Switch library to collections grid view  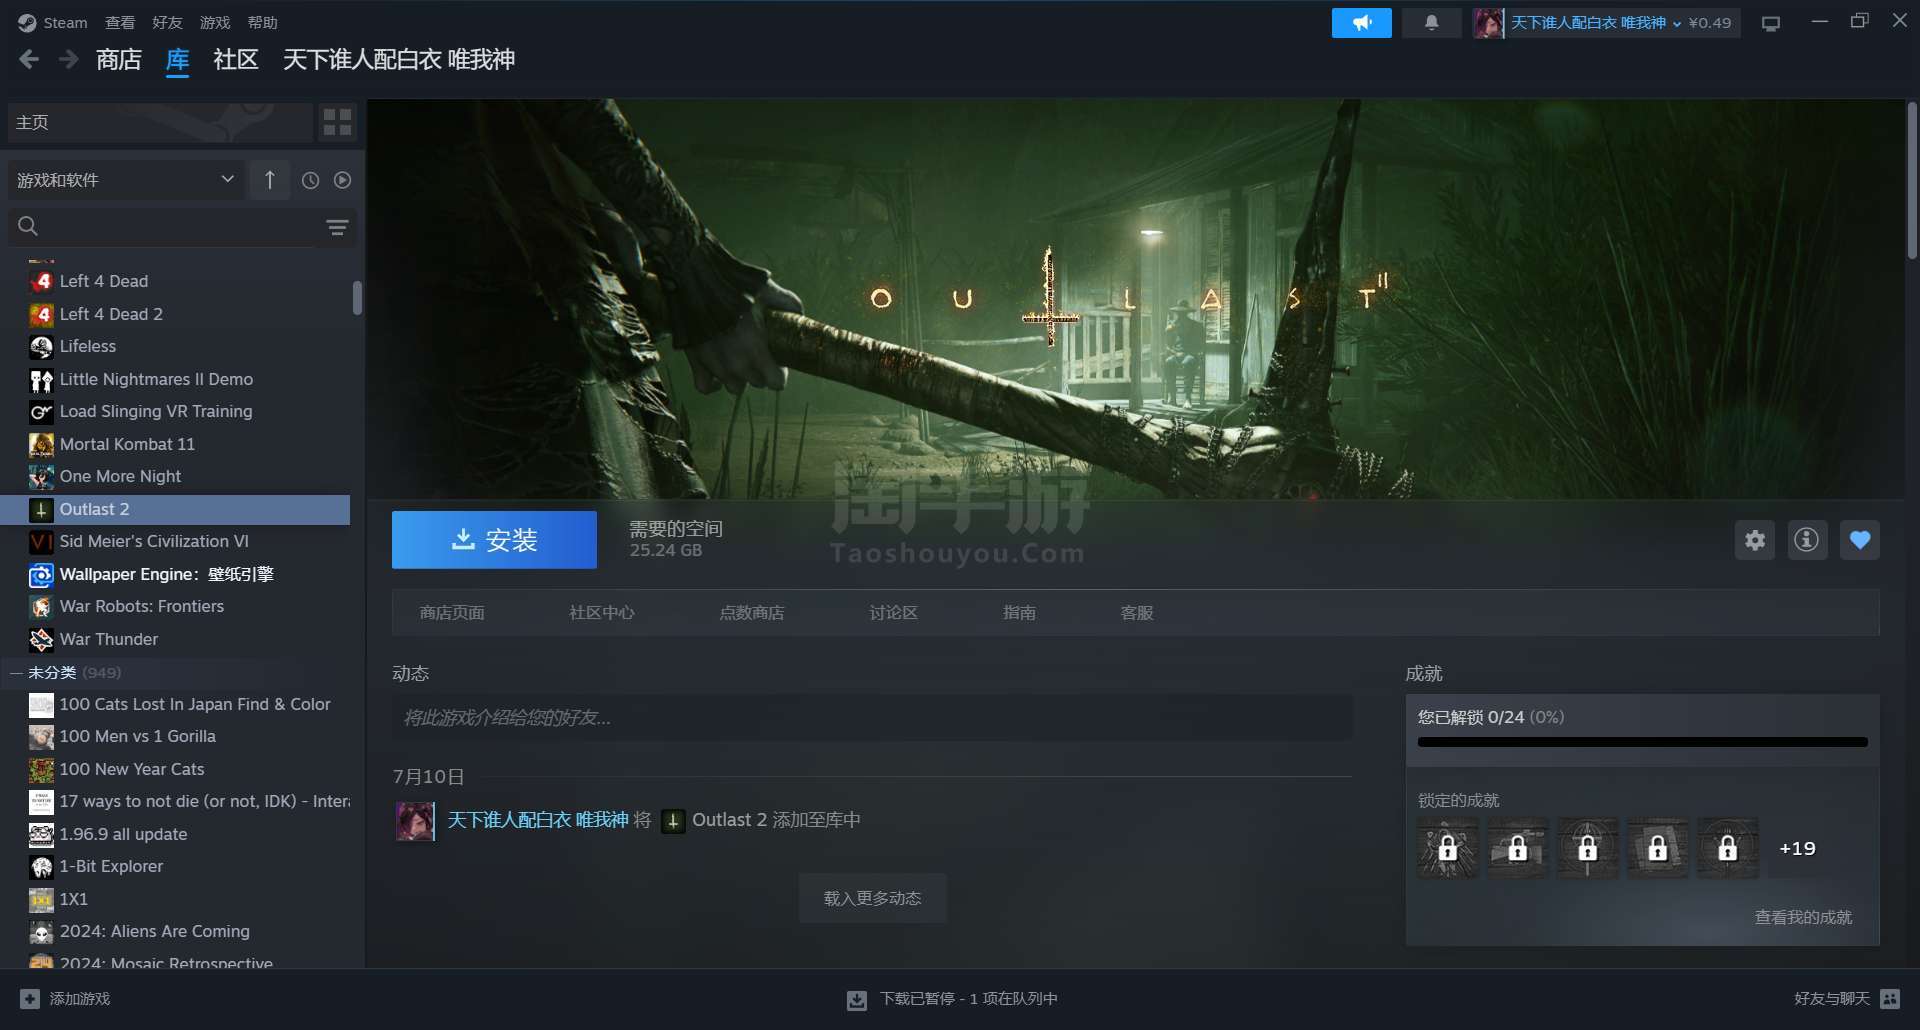[x=337, y=122]
